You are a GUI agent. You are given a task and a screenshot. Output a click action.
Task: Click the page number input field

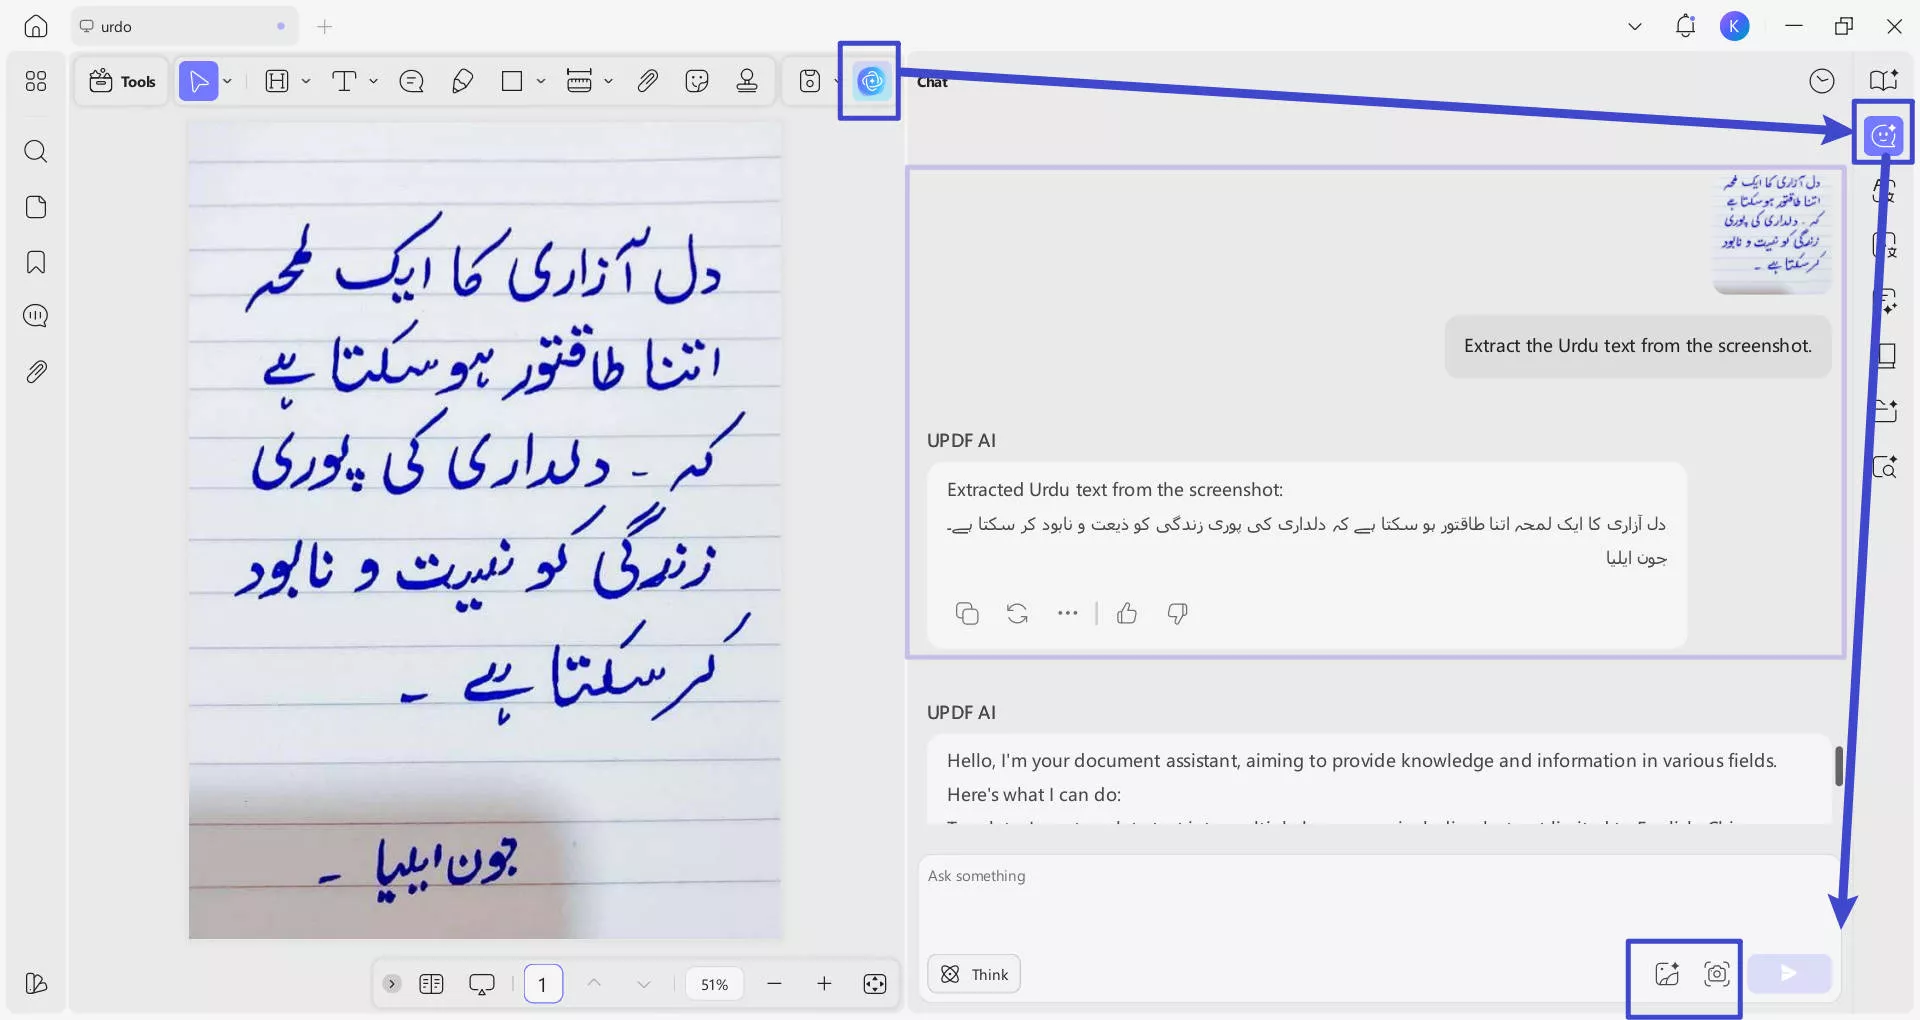(x=543, y=983)
